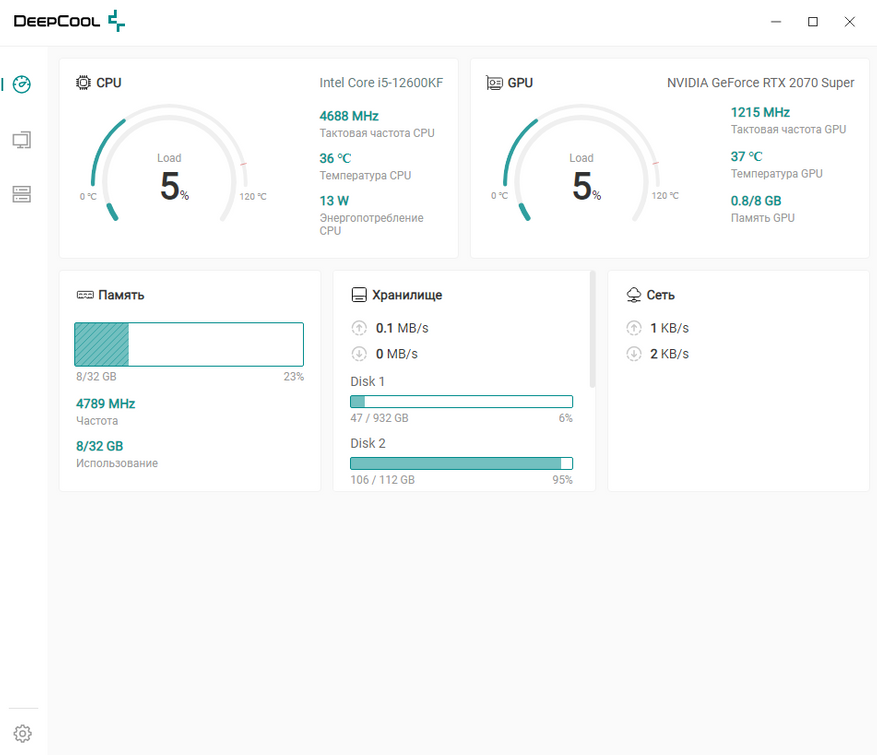Close the DeepCool window
Screen dimensions: 877x755
click(850, 22)
